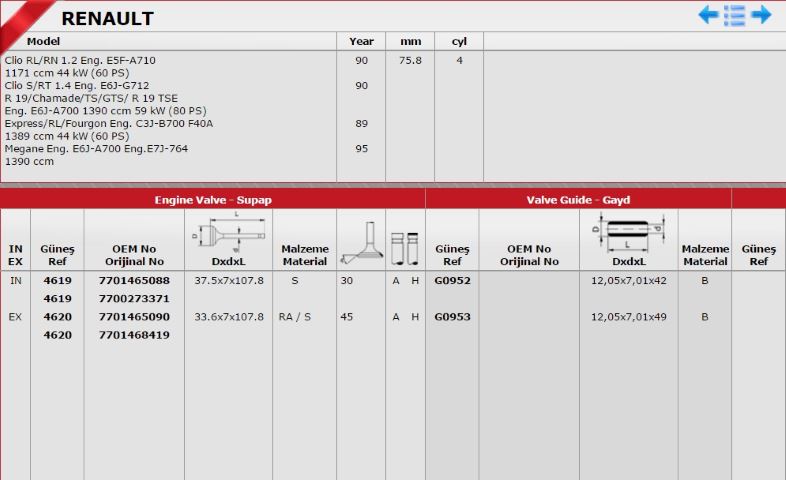Open Güneş ref 4619 with OEM 7700273371

(x=58, y=299)
